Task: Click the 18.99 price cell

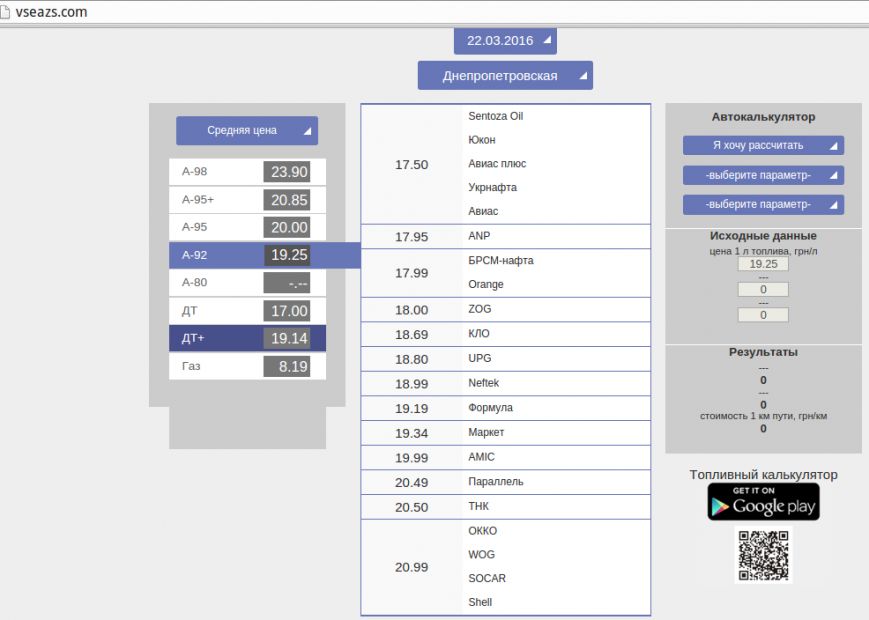Action: pos(411,384)
